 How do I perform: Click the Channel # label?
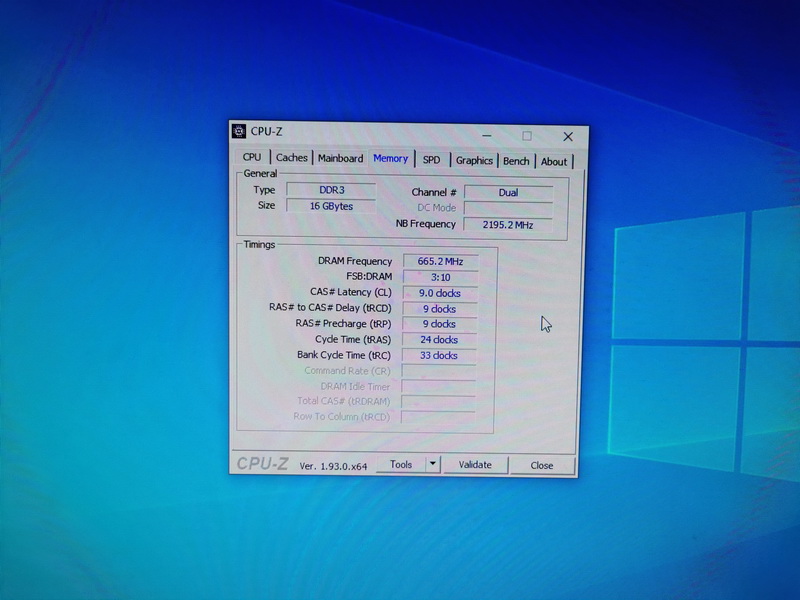click(434, 192)
